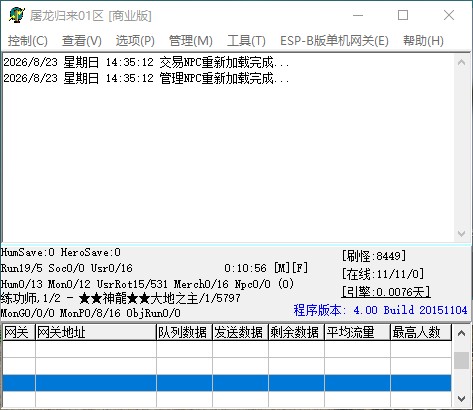Click log pane scroll down arrow
Screen dimensions: 473x410
pyautogui.click(x=462, y=233)
